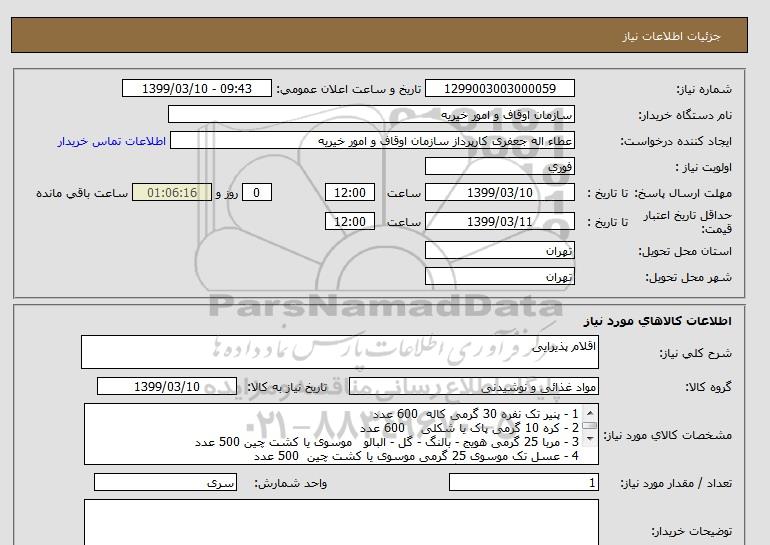Click the need number field 1299003003000059
The width and height of the screenshot is (770, 545).
[499, 89]
